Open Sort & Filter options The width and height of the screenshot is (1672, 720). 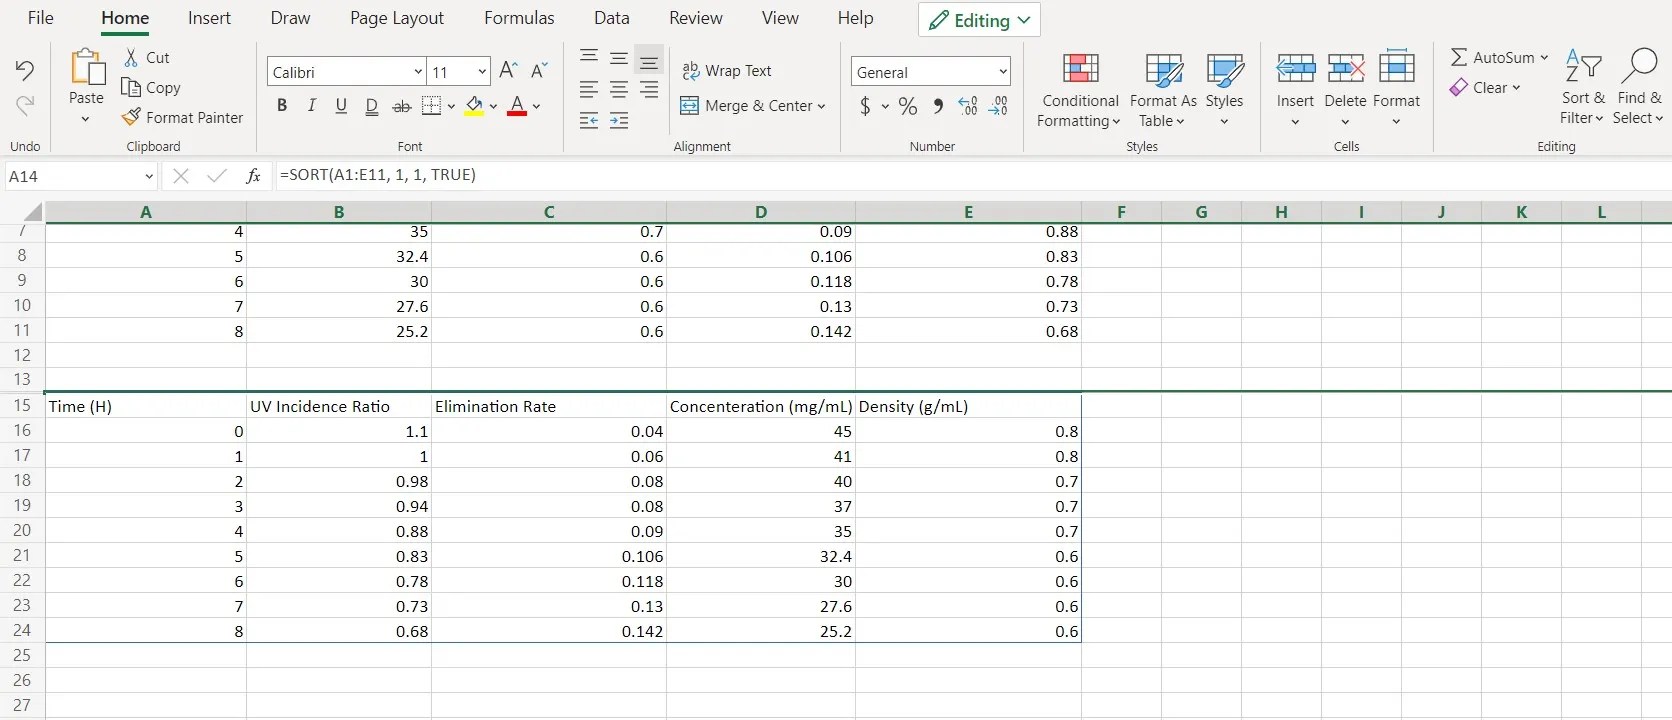[1583, 88]
